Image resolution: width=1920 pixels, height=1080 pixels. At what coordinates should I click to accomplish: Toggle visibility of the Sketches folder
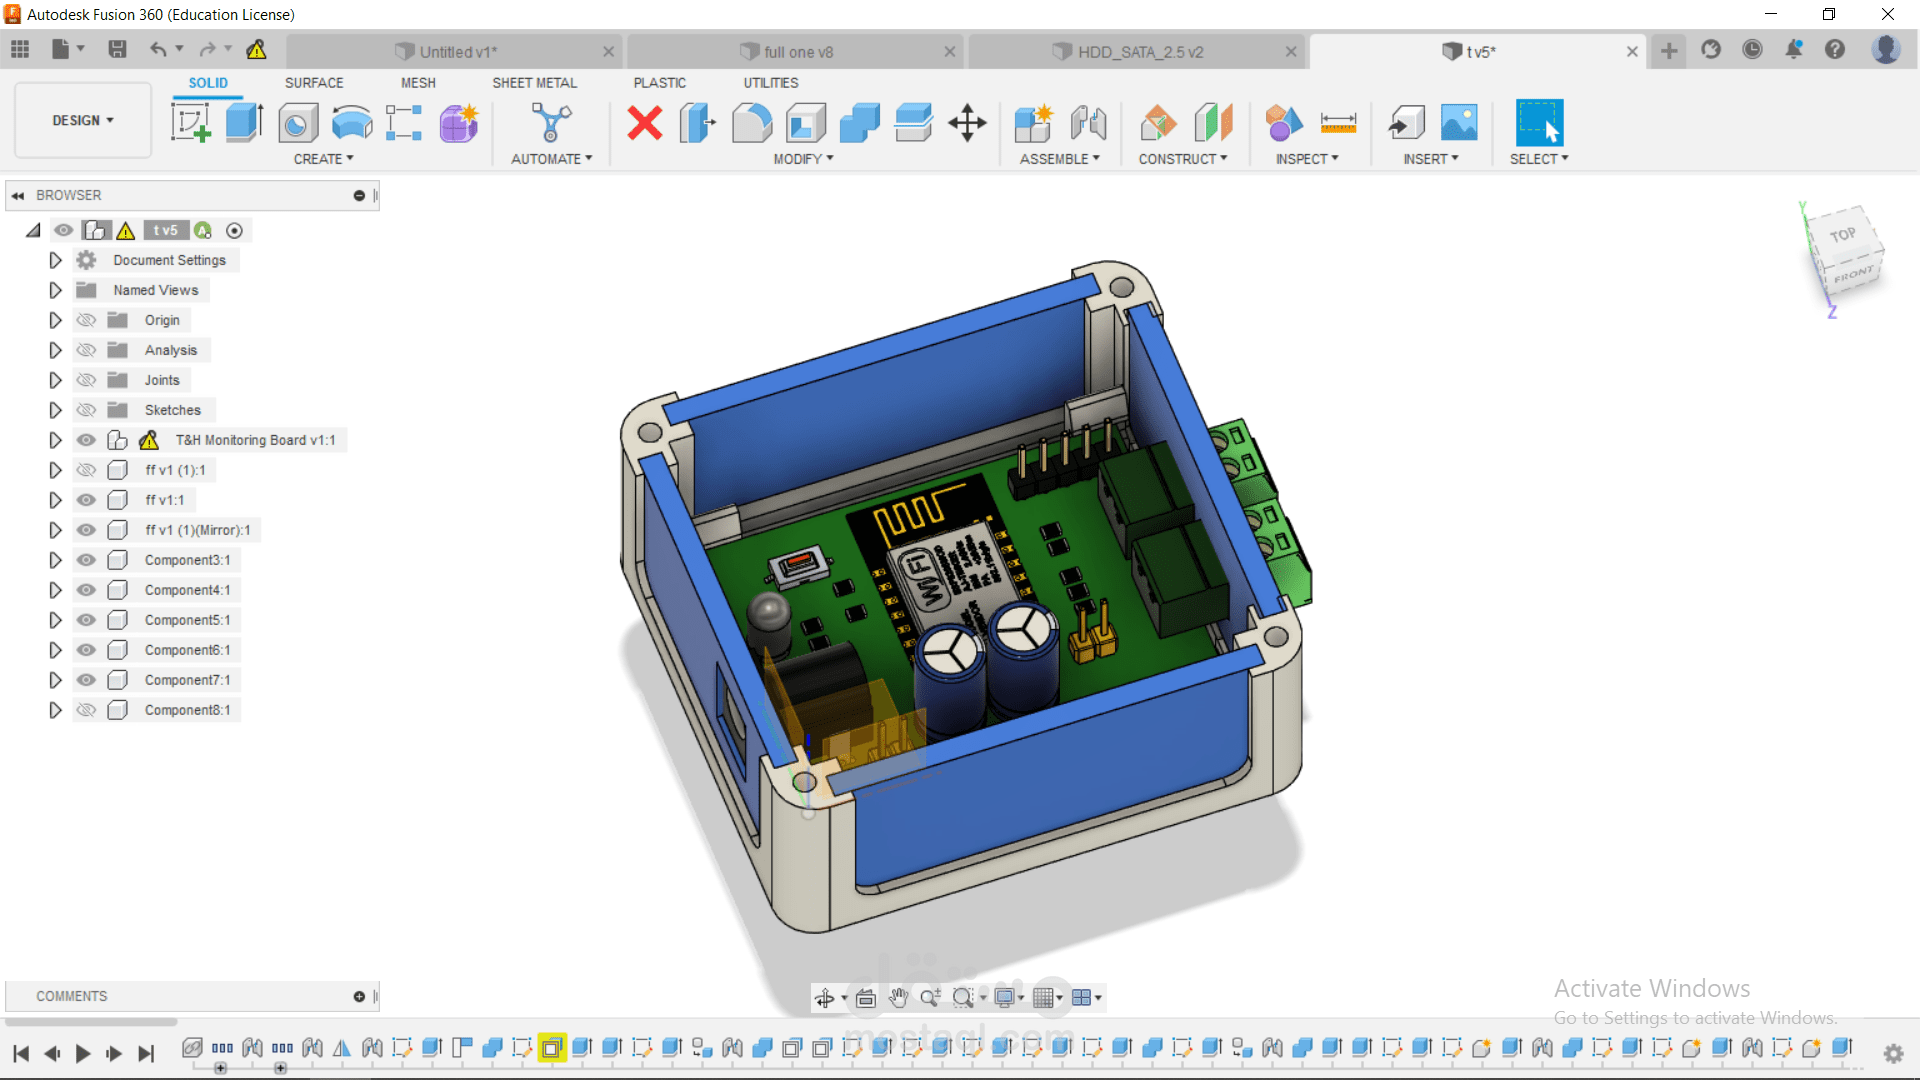[87, 410]
